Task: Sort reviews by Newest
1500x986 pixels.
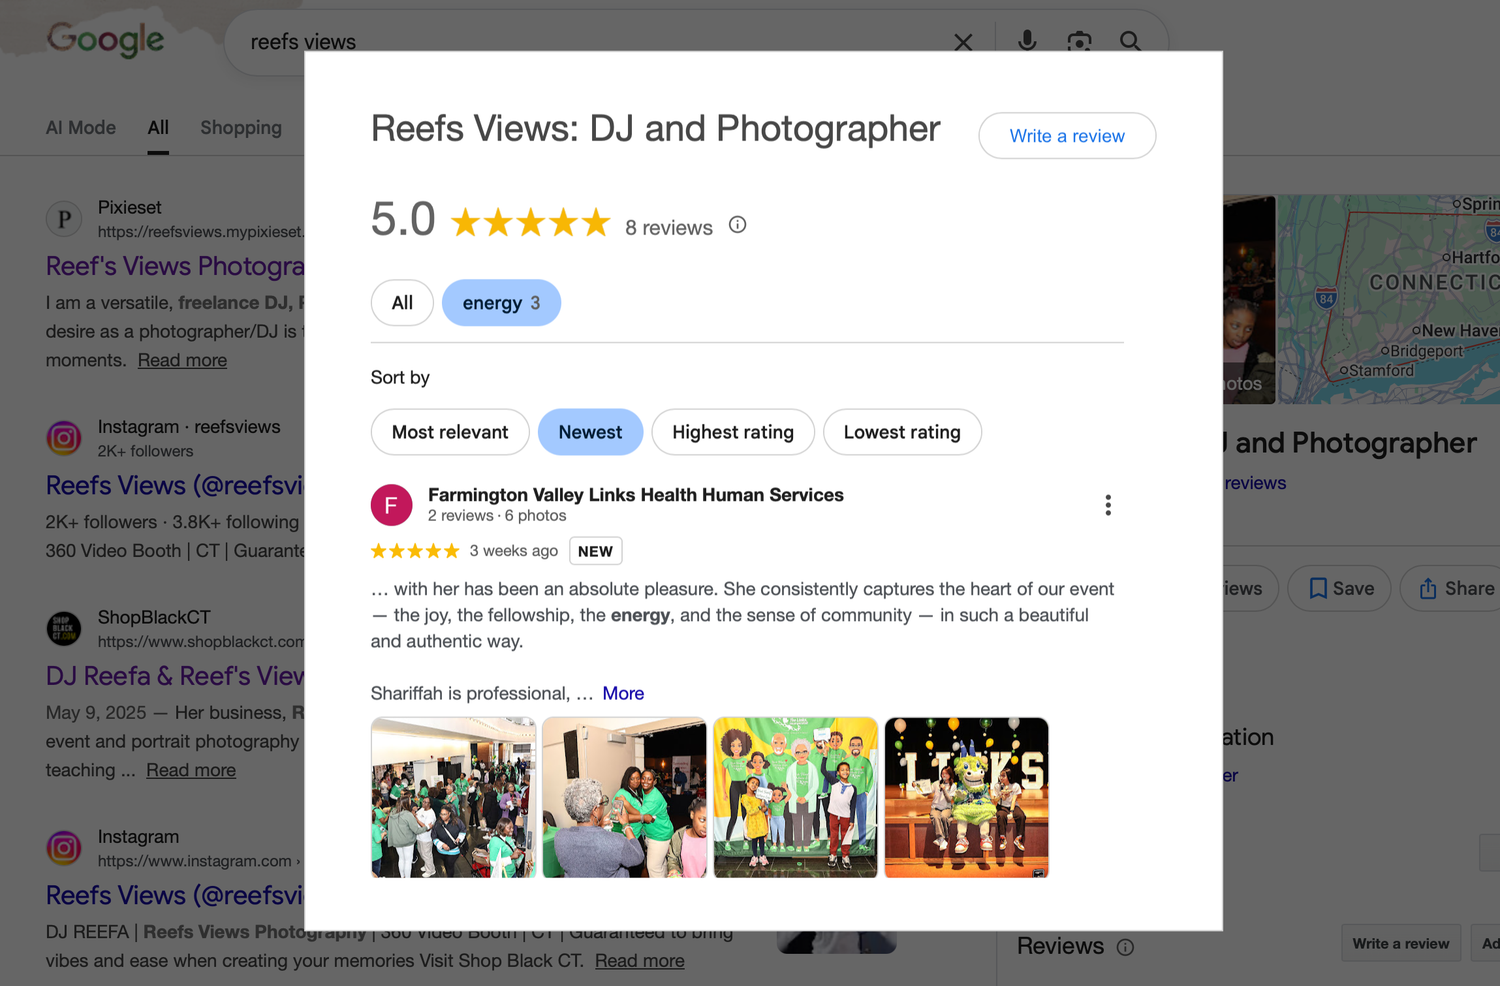Action: (x=590, y=432)
